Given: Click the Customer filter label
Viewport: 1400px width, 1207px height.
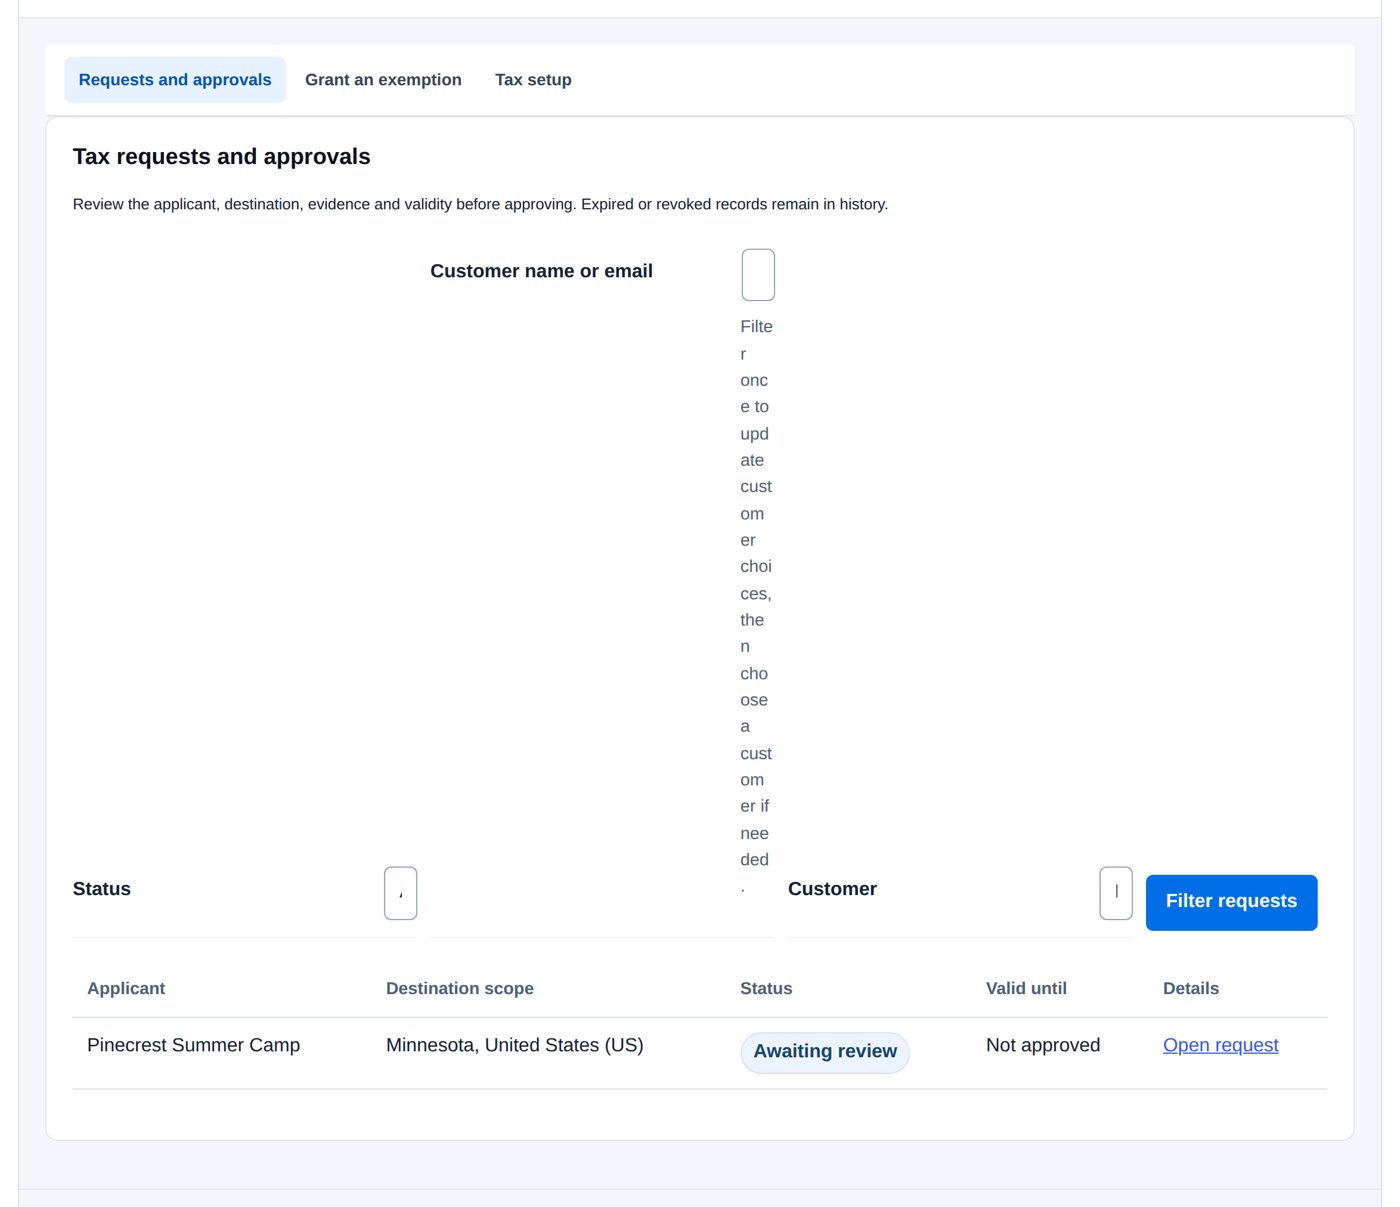Looking at the screenshot, I should tap(832, 889).
